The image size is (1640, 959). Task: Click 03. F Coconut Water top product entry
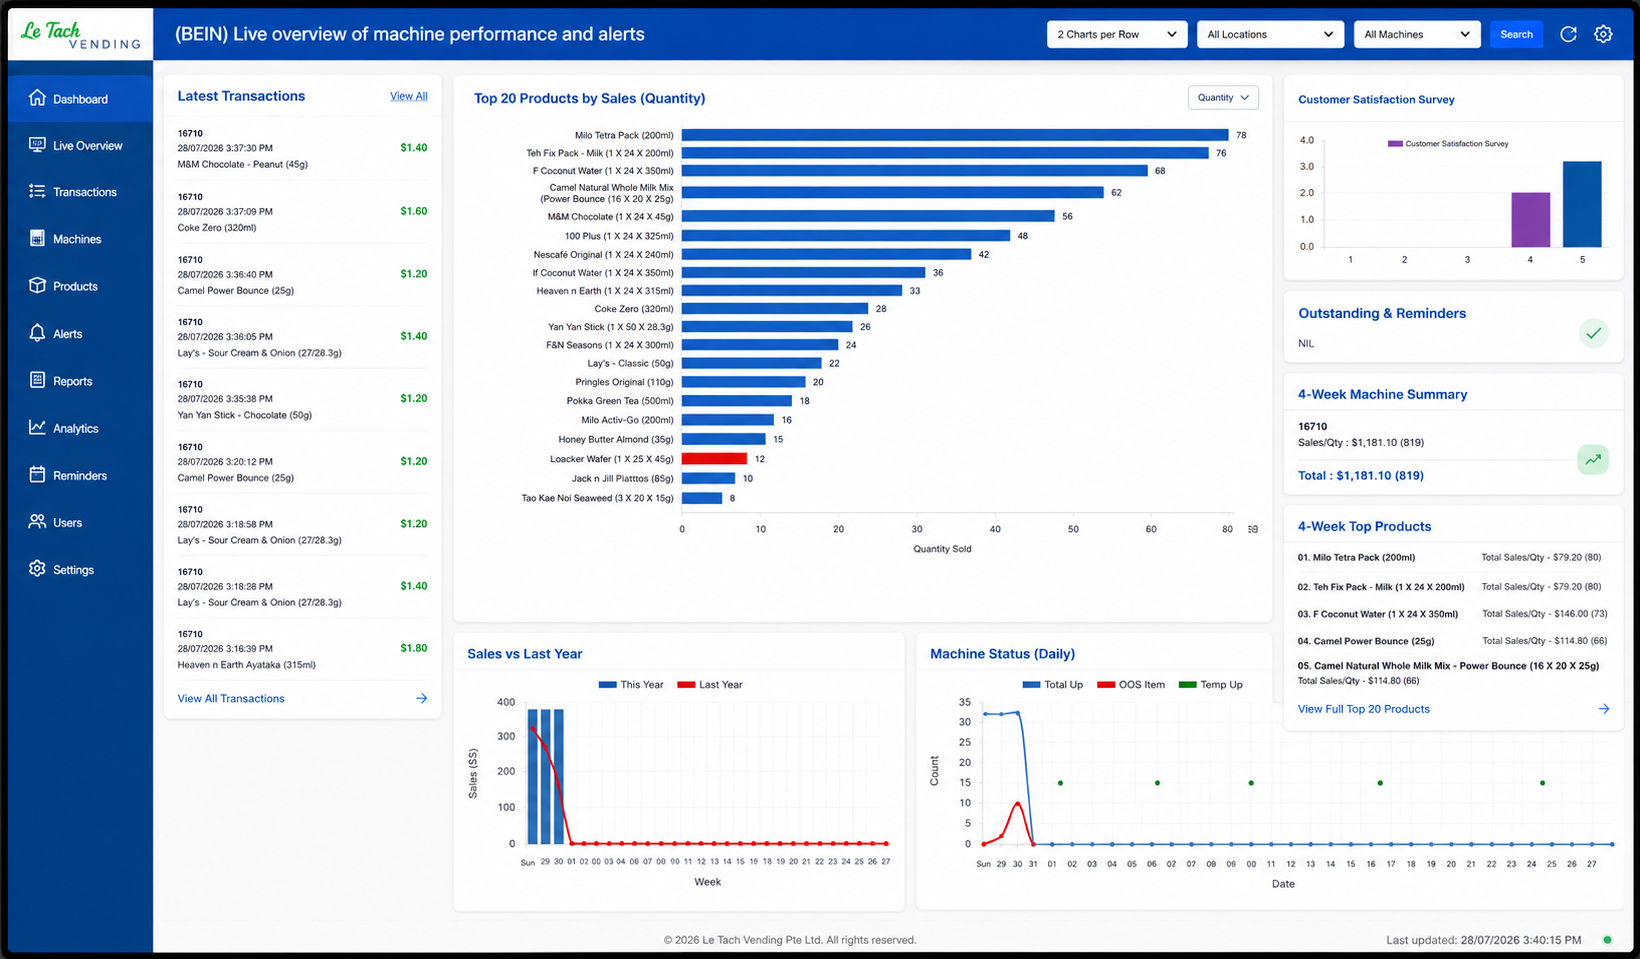point(1452,614)
